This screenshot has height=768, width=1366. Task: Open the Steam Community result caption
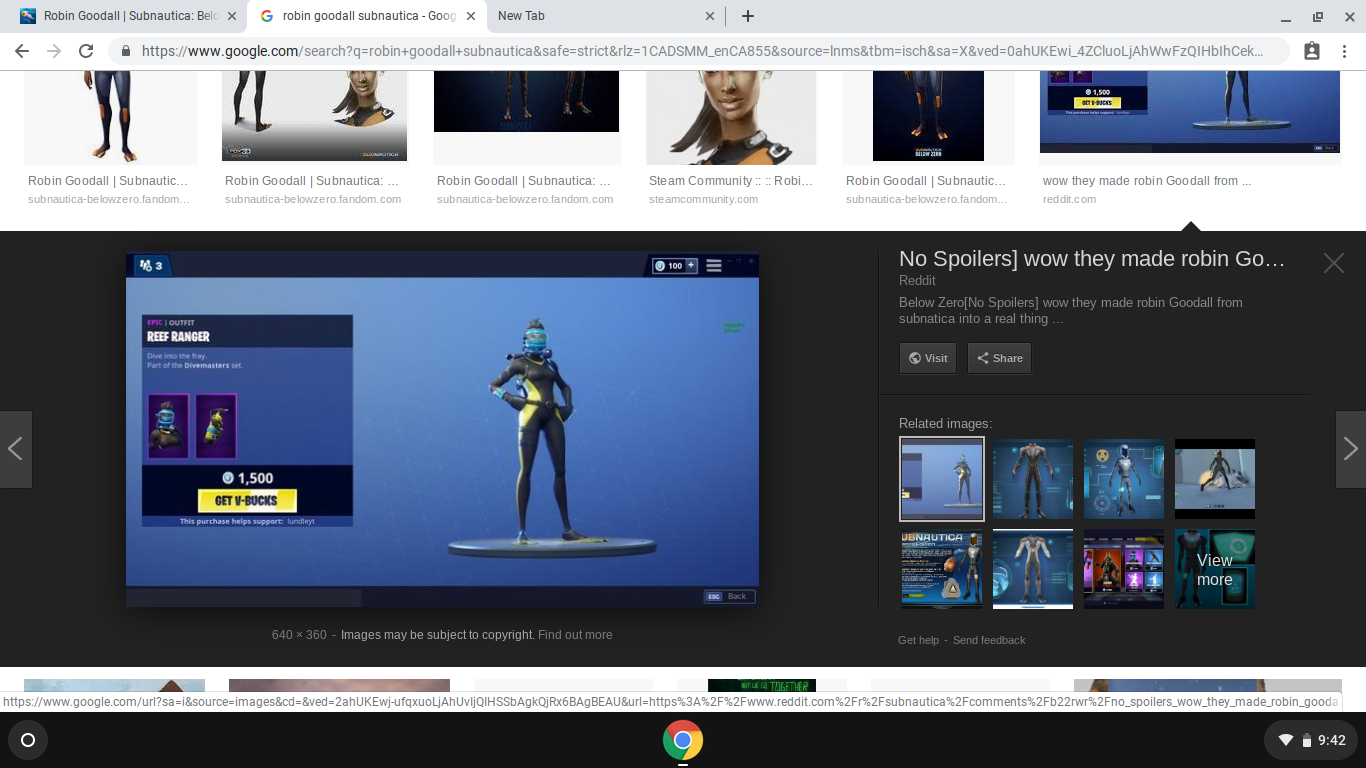731,181
